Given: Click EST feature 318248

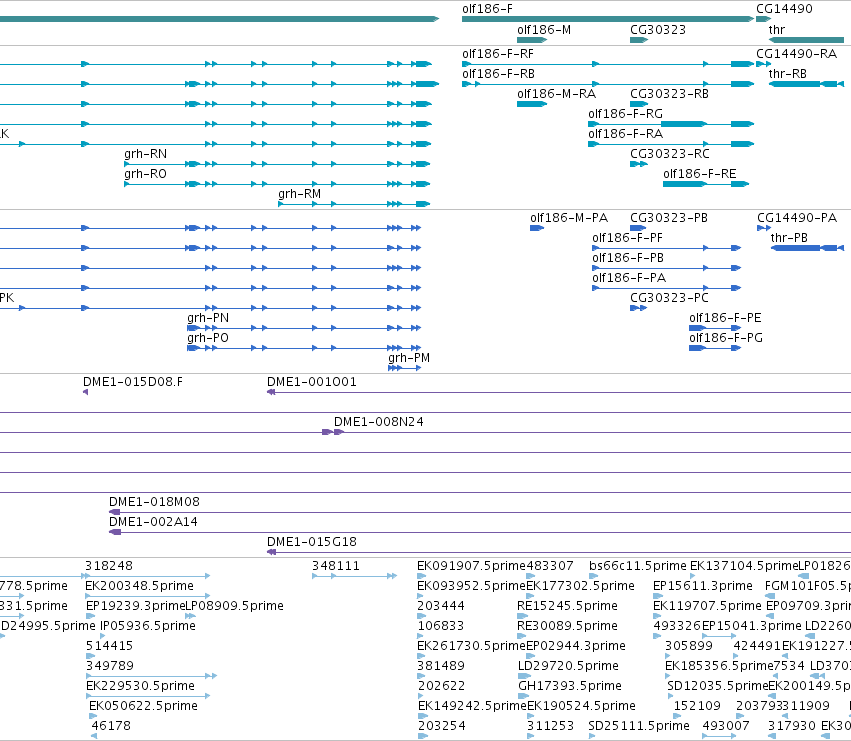Looking at the screenshot, I should [109, 566].
